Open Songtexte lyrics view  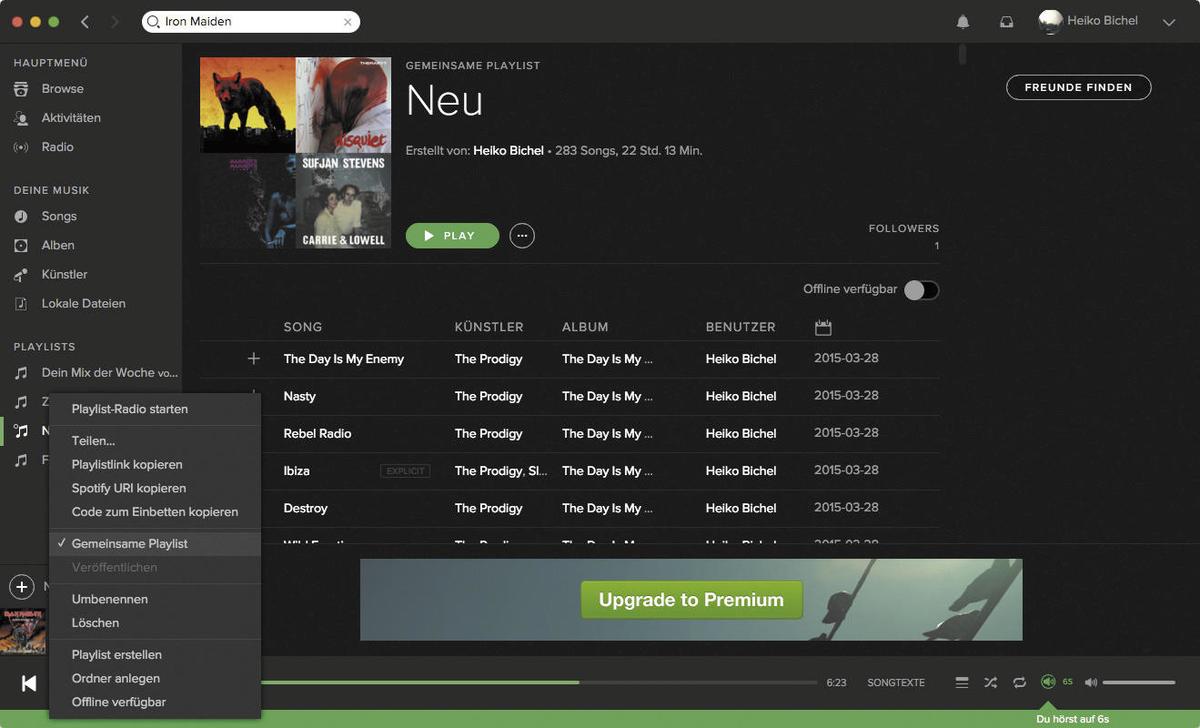(896, 683)
